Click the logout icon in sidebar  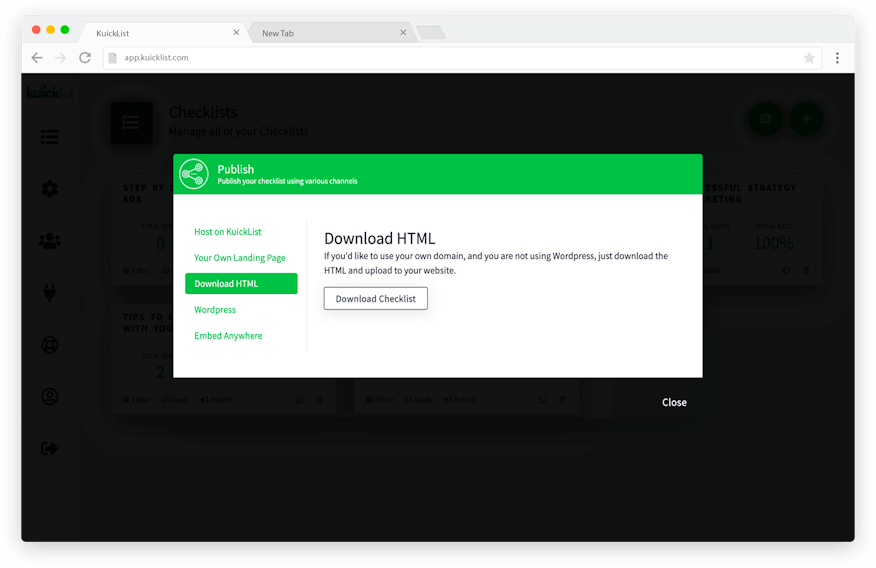49,449
